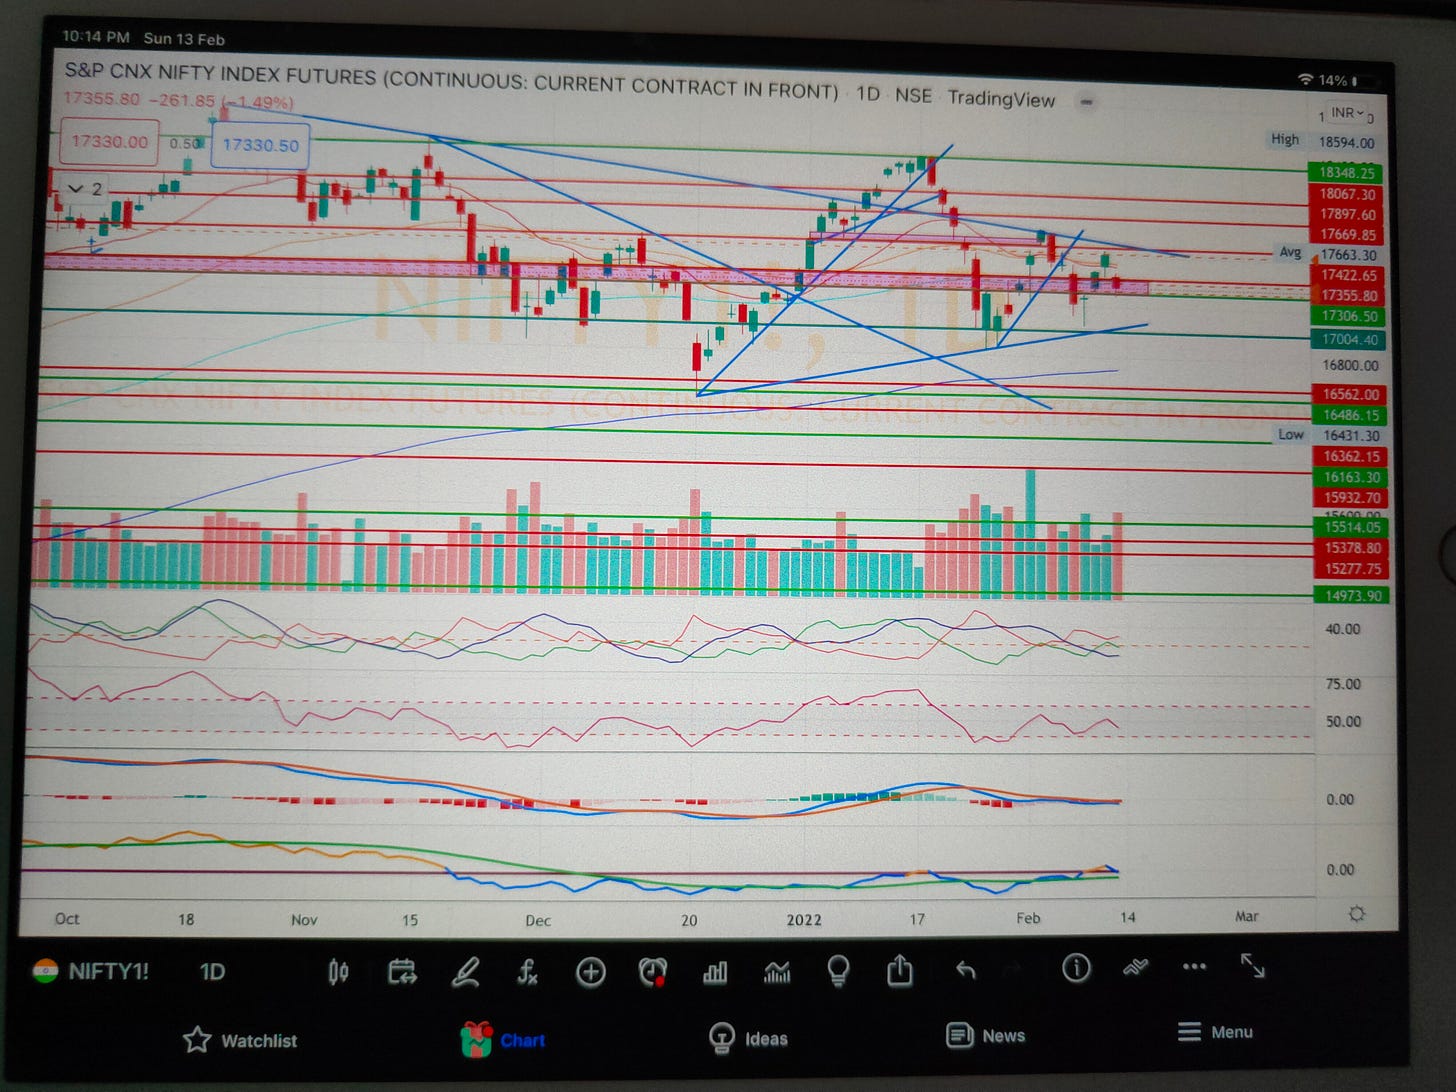Select the 17422.65 price label

pos(1348,275)
